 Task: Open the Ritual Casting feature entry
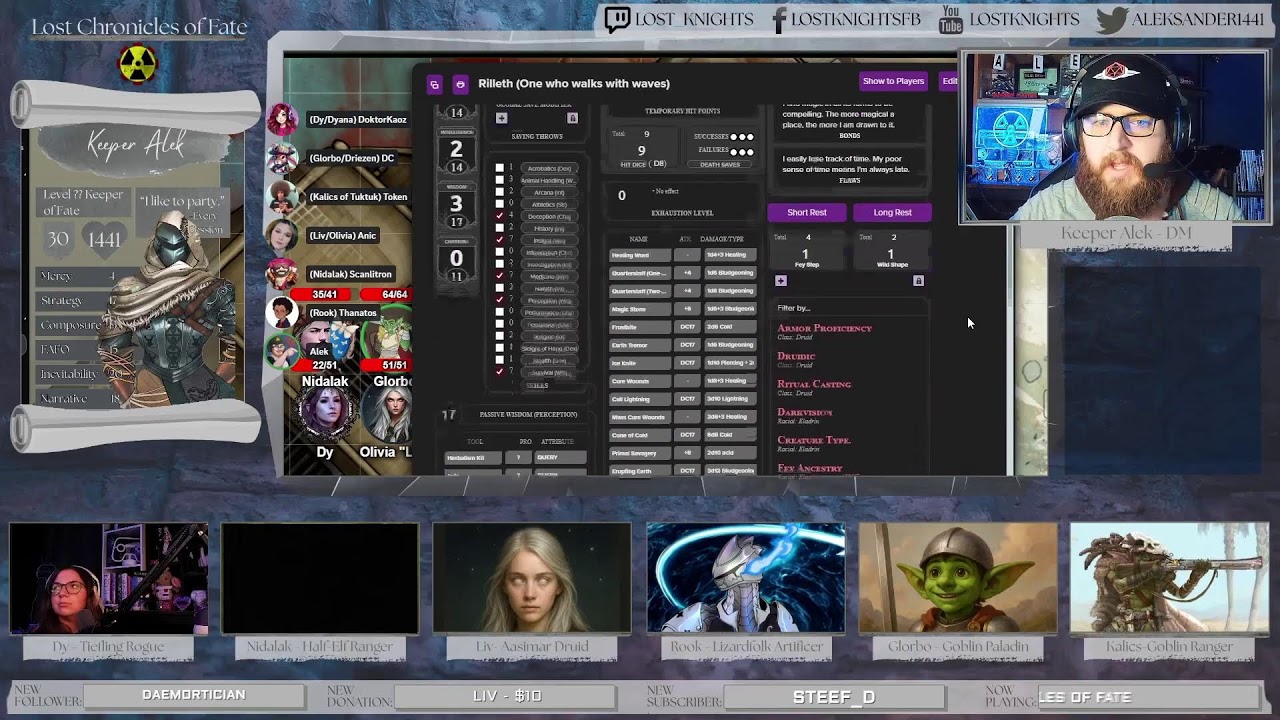814,384
